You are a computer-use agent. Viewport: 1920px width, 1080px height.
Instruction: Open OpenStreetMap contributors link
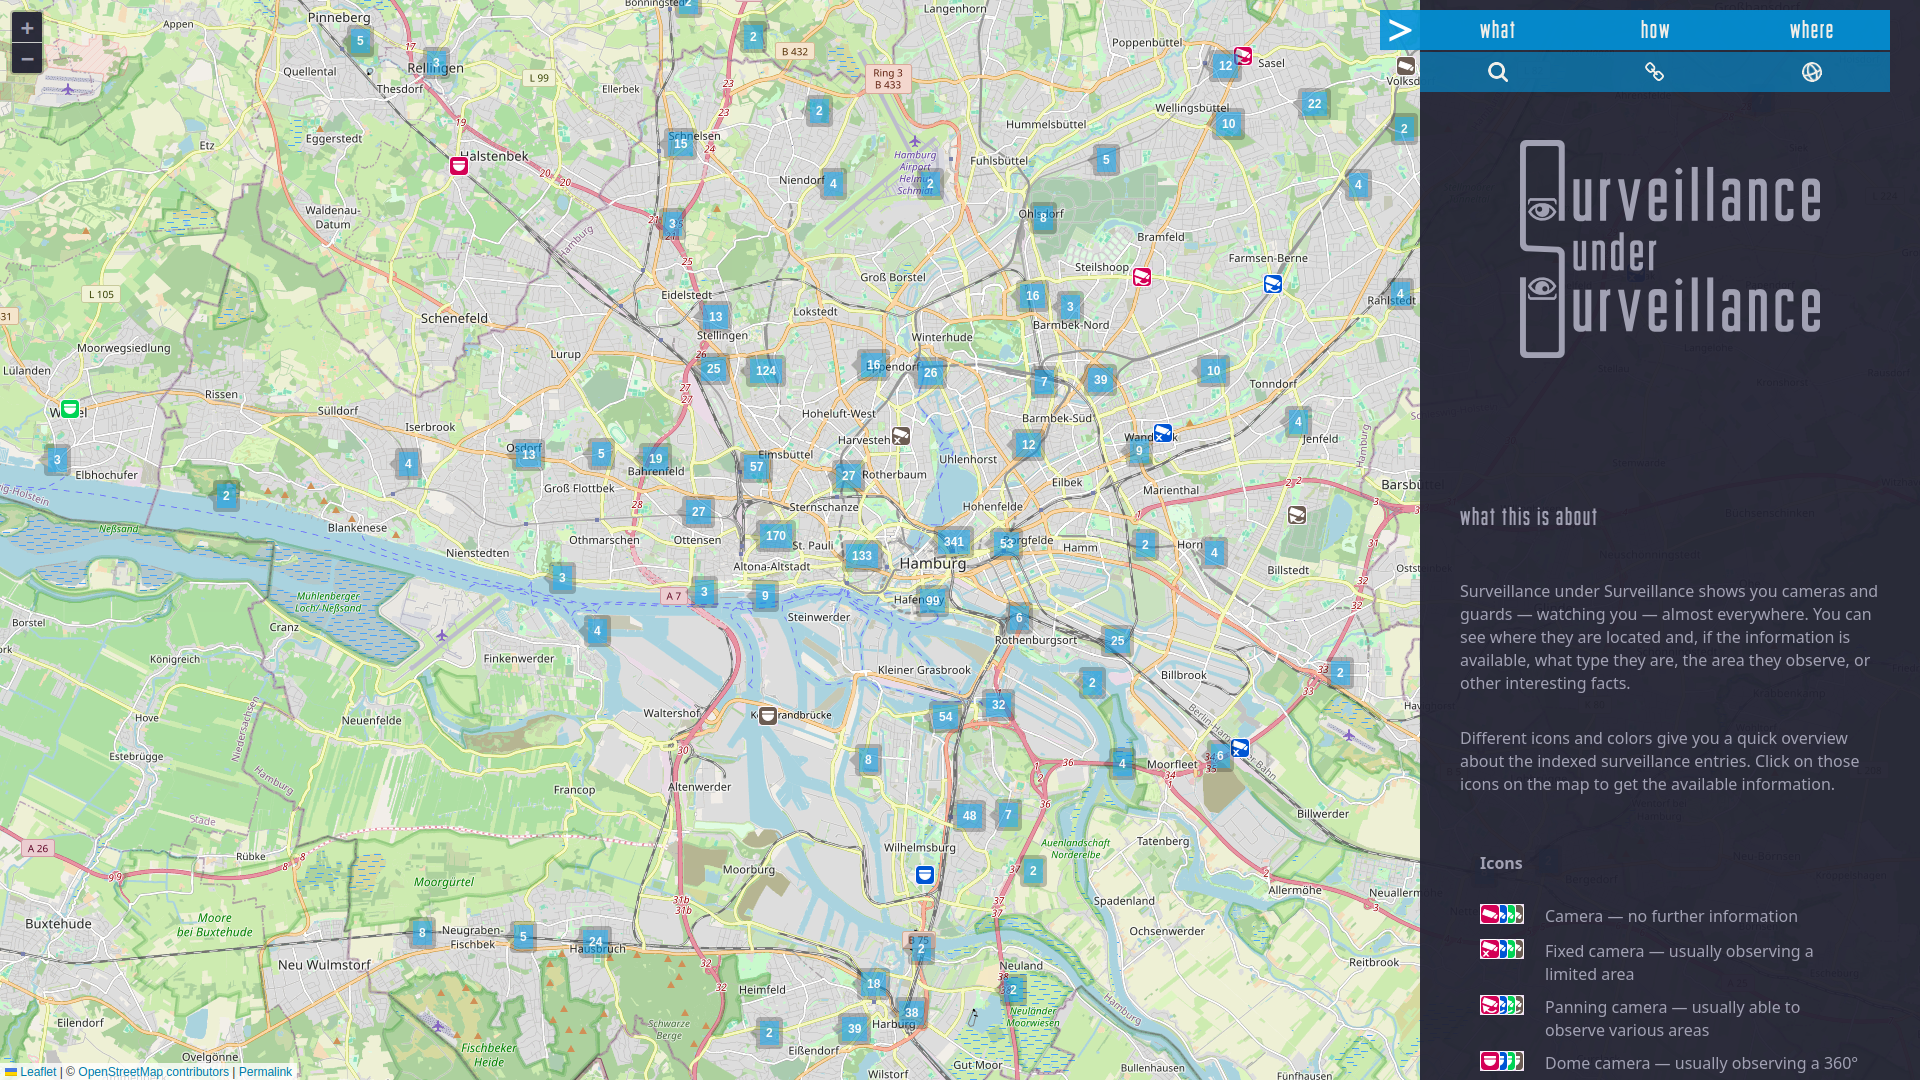(153, 1072)
